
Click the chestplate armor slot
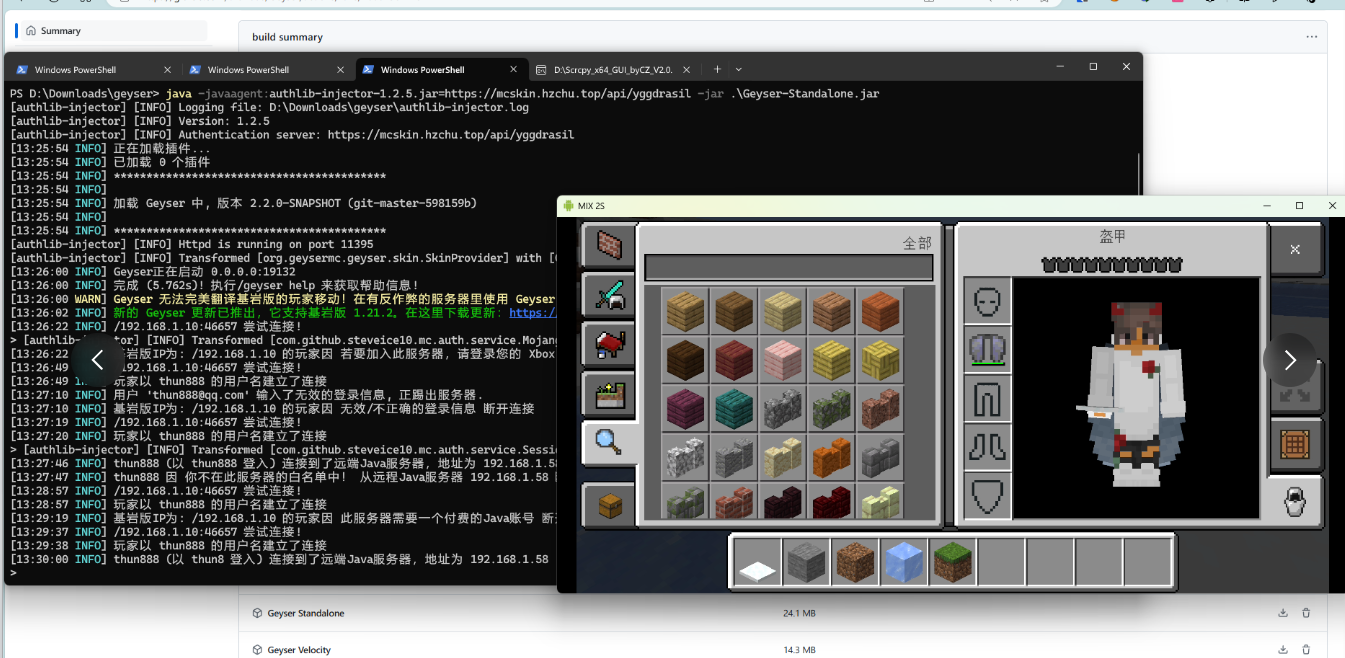988,349
